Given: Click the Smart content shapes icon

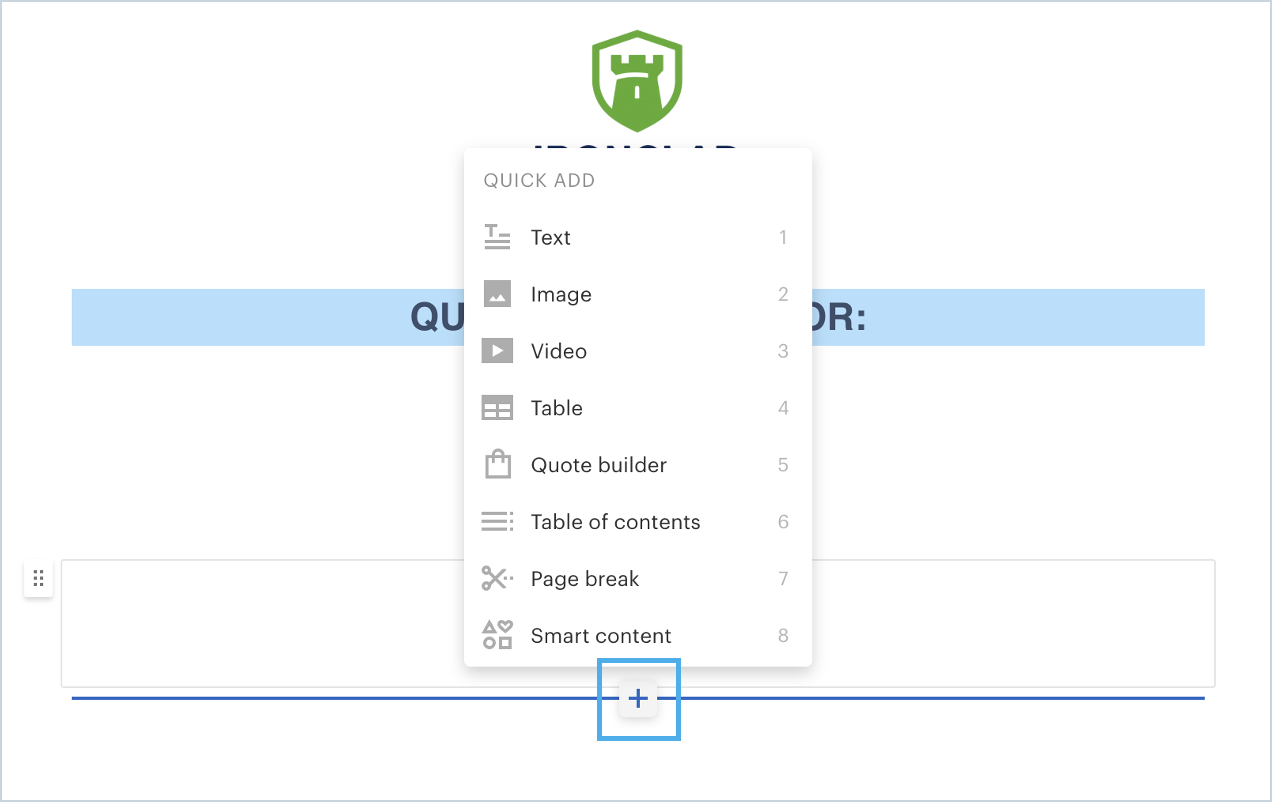Looking at the screenshot, I should click(x=497, y=636).
